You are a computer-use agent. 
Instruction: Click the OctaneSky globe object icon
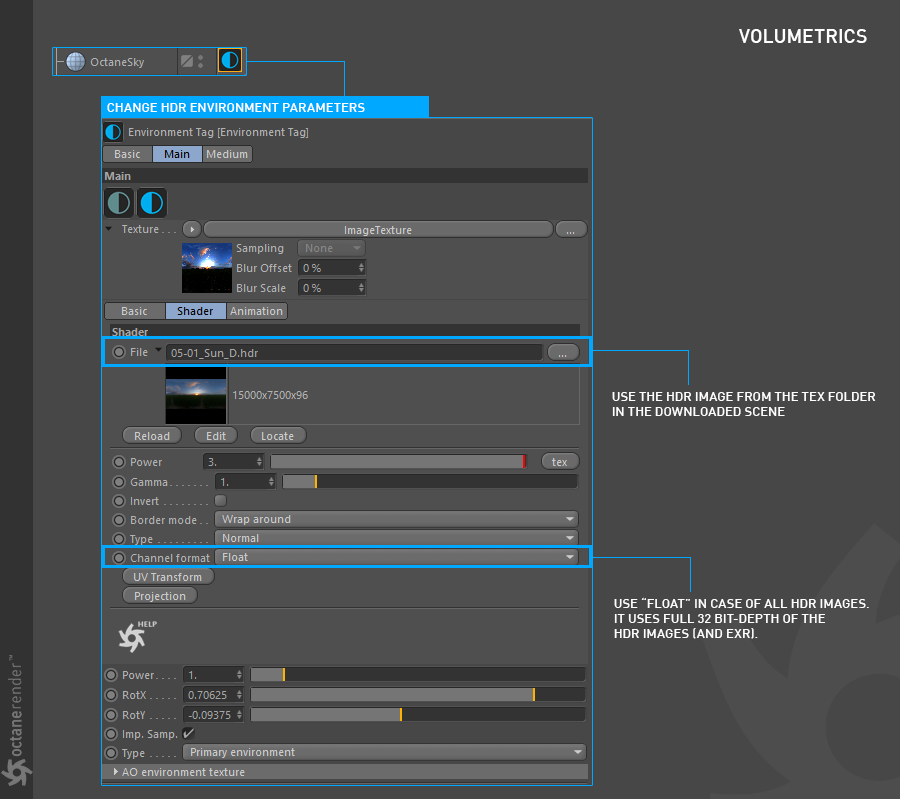tap(75, 61)
